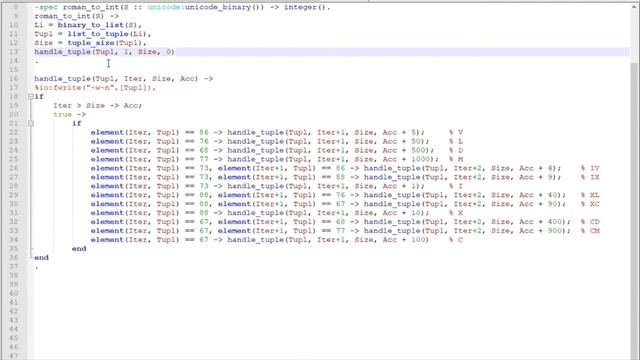Click the value 86 on line 22
Viewport: 640px width, 360px height.
point(204,132)
